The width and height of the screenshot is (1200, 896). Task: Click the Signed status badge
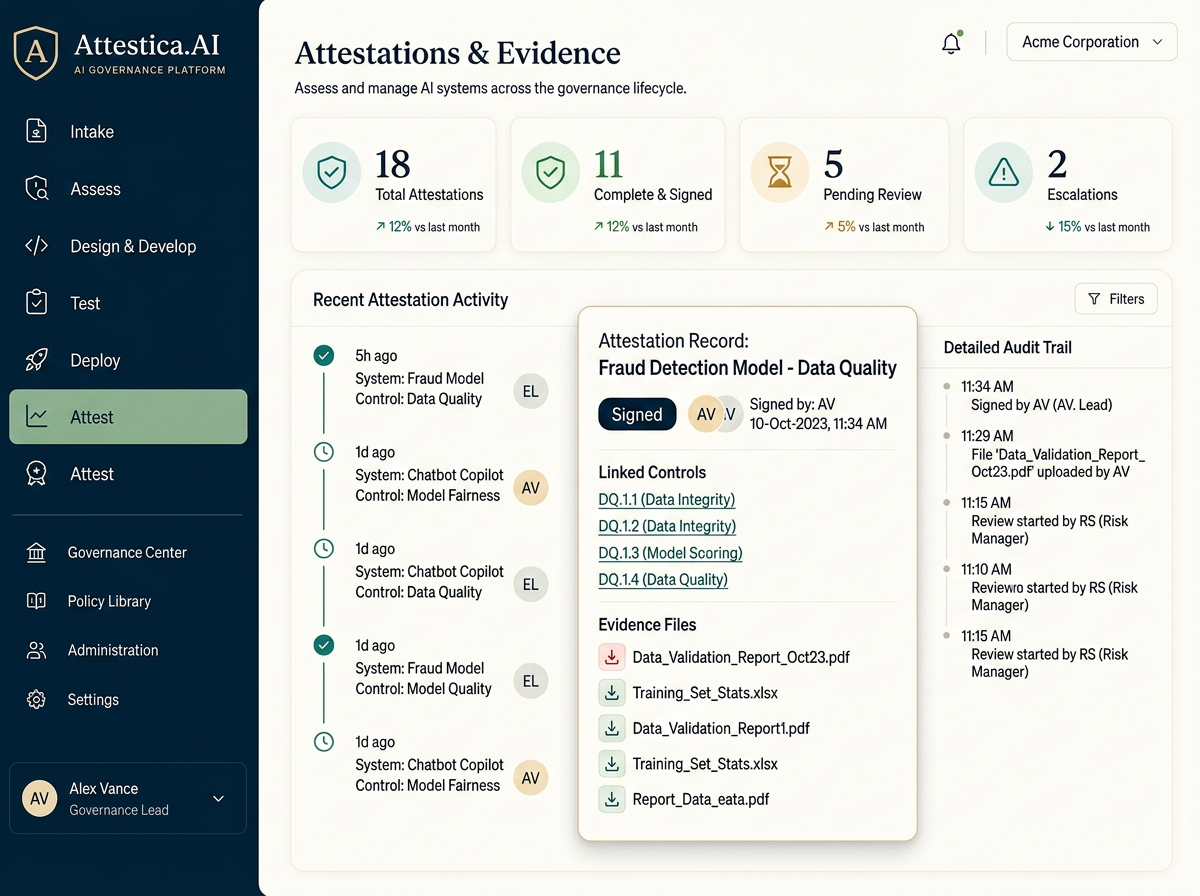point(637,414)
